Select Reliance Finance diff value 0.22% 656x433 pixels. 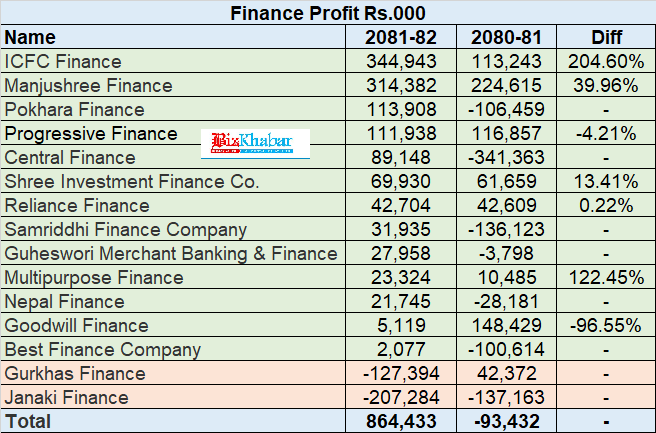[606, 205]
